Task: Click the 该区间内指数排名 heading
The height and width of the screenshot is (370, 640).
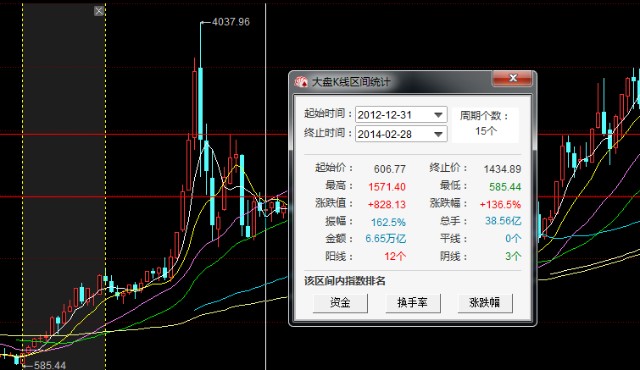Action: pos(345,281)
